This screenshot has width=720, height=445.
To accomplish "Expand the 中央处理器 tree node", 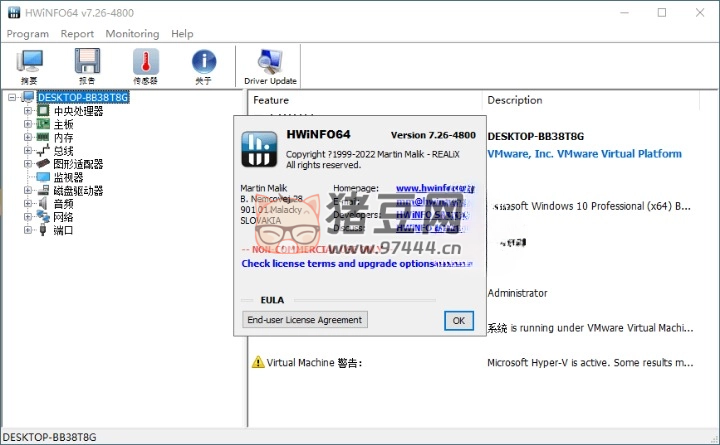I will [28, 111].
